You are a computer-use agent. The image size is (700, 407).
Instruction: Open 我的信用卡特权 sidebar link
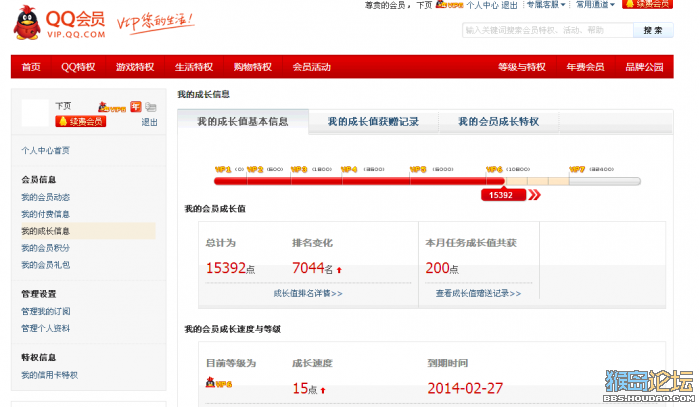[x=50, y=375]
